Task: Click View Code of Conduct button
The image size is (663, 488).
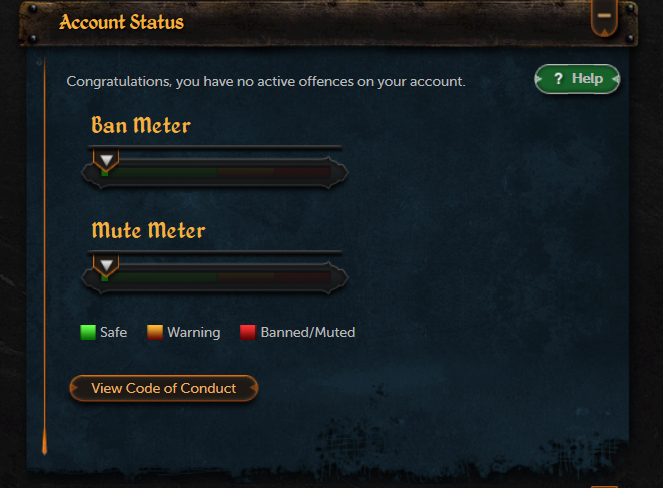Action: click(164, 388)
